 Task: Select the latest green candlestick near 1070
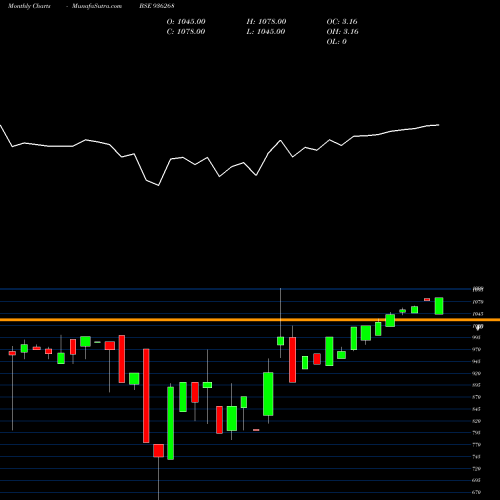[x=439, y=306]
